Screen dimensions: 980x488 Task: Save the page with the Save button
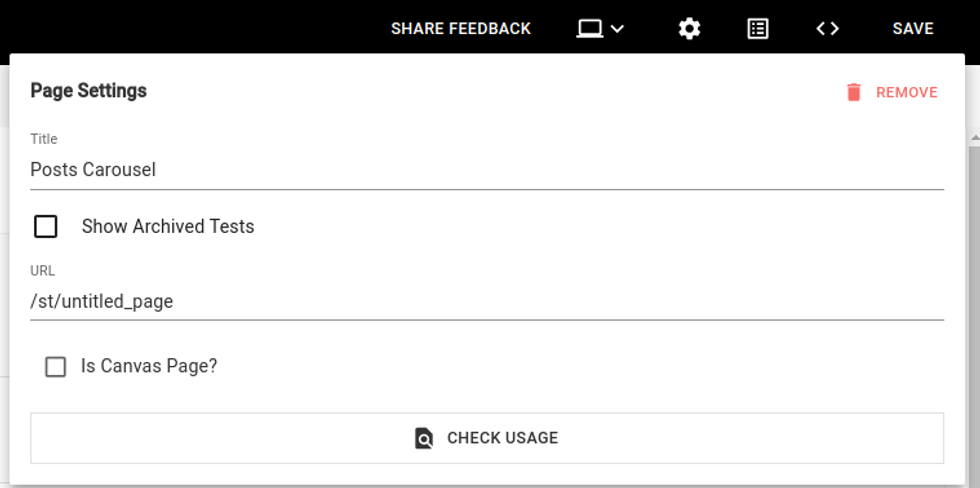pyautogui.click(x=912, y=29)
